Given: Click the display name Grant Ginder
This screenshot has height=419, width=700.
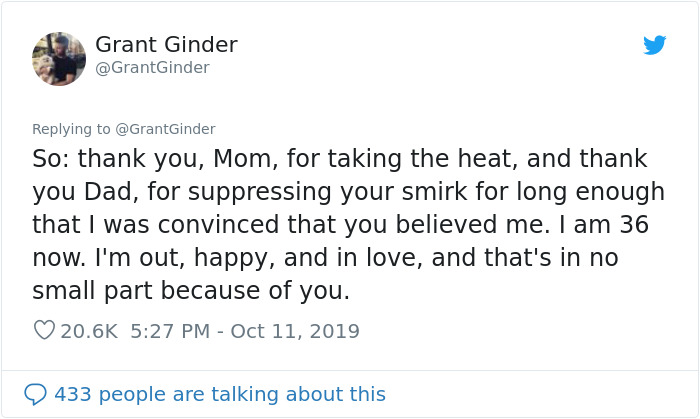Looking at the screenshot, I should pos(166,45).
